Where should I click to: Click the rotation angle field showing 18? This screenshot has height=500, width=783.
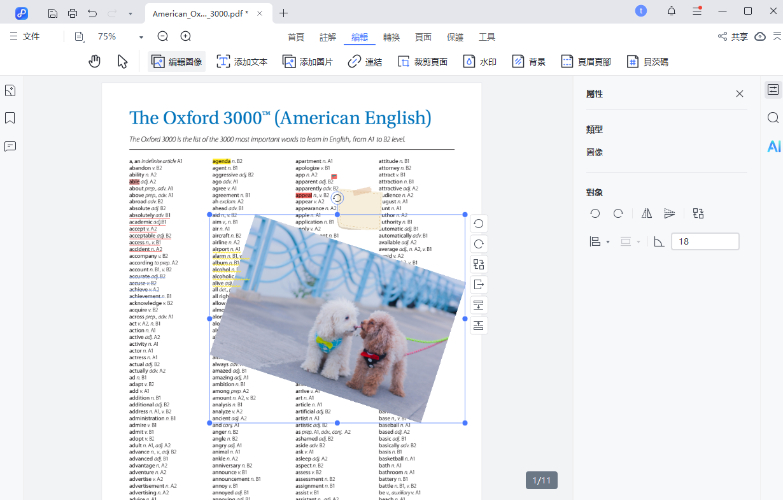(x=705, y=242)
